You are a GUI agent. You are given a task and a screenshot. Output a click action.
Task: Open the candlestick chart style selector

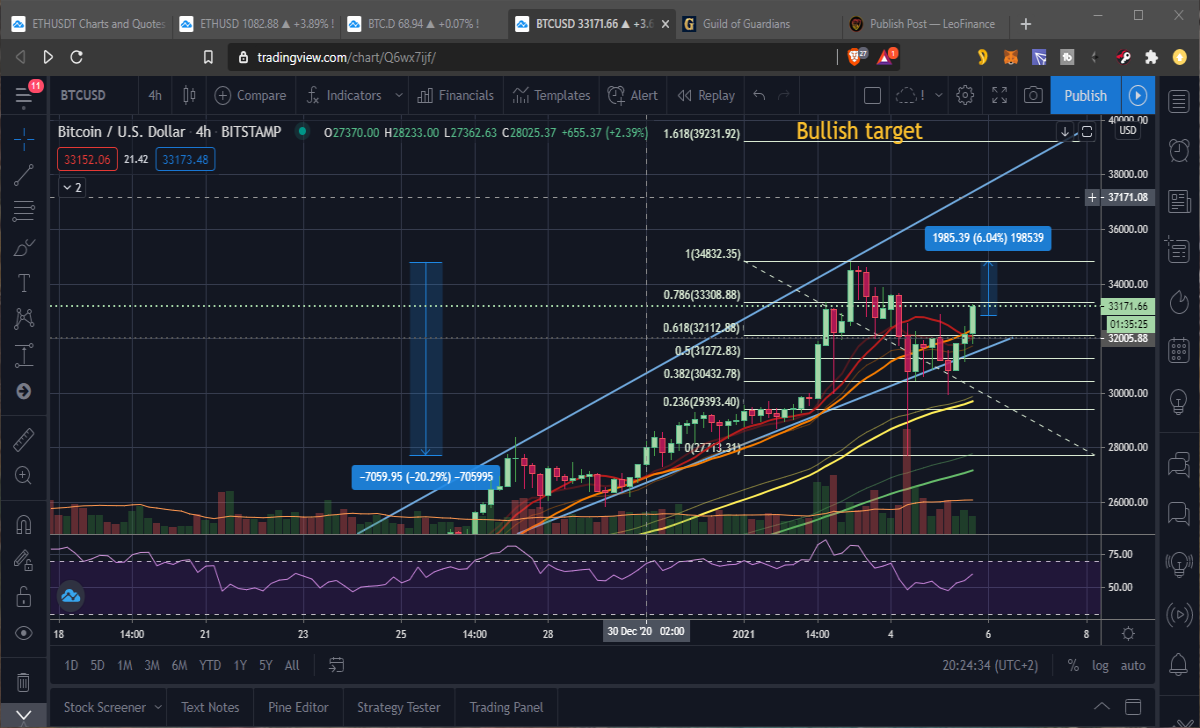tap(189, 96)
